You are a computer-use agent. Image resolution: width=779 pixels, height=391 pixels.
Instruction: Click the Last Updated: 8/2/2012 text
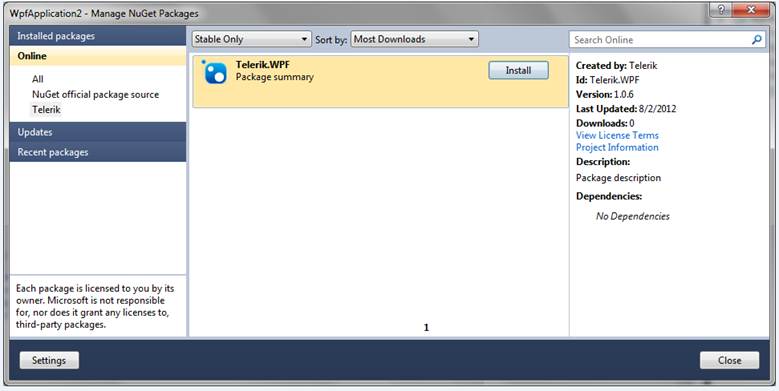tap(626, 109)
